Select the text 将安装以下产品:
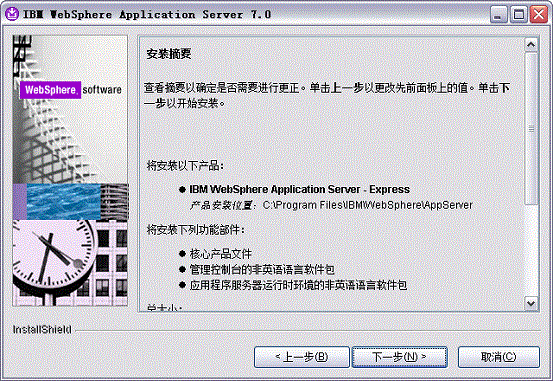The image size is (554, 381). pyautogui.click(x=185, y=165)
